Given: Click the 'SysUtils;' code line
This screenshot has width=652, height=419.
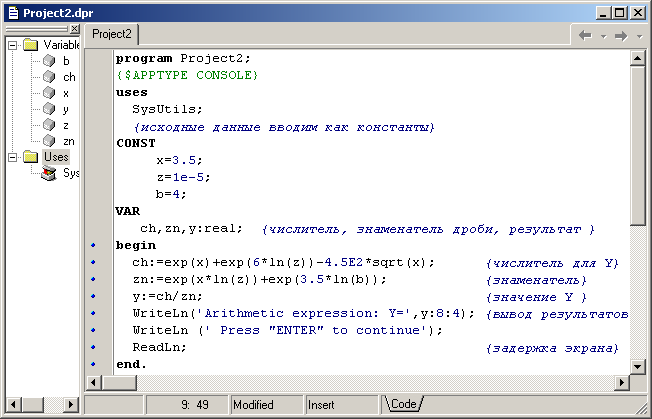Looking at the screenshot, I should pyautogui.click(x=167, y=109).
